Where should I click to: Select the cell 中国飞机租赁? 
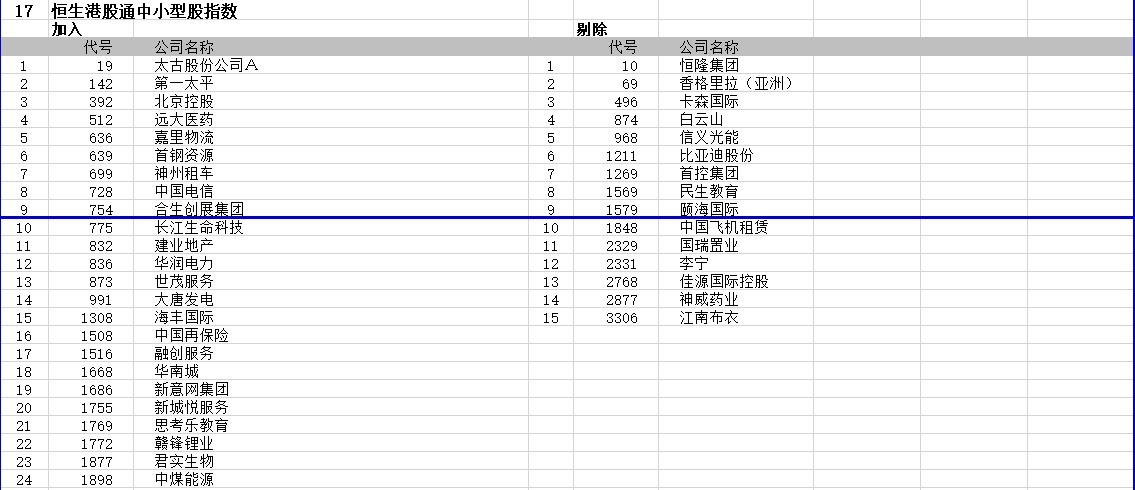(x=724, y=227)
